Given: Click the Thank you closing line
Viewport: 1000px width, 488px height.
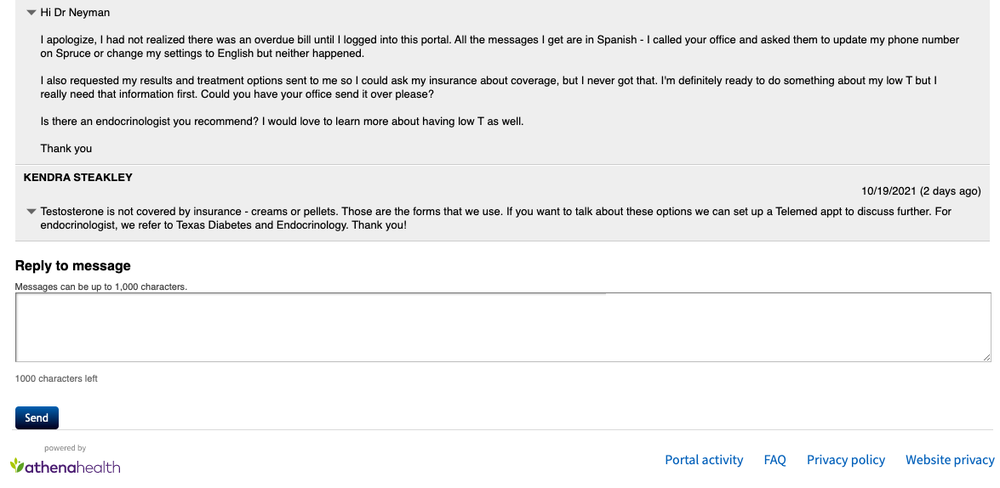Looking at the screenshot, I should [x=66, y=148].
